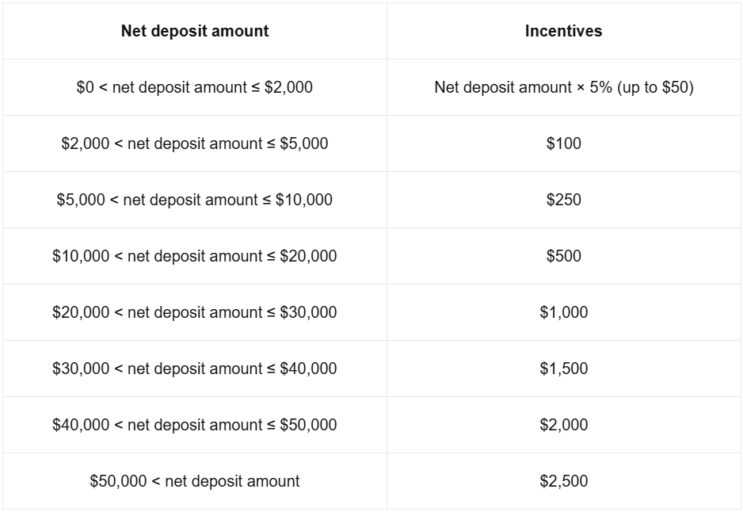Select the '$30,000 < net deposit amount ≤ $40,000' cell

(194, 368)
